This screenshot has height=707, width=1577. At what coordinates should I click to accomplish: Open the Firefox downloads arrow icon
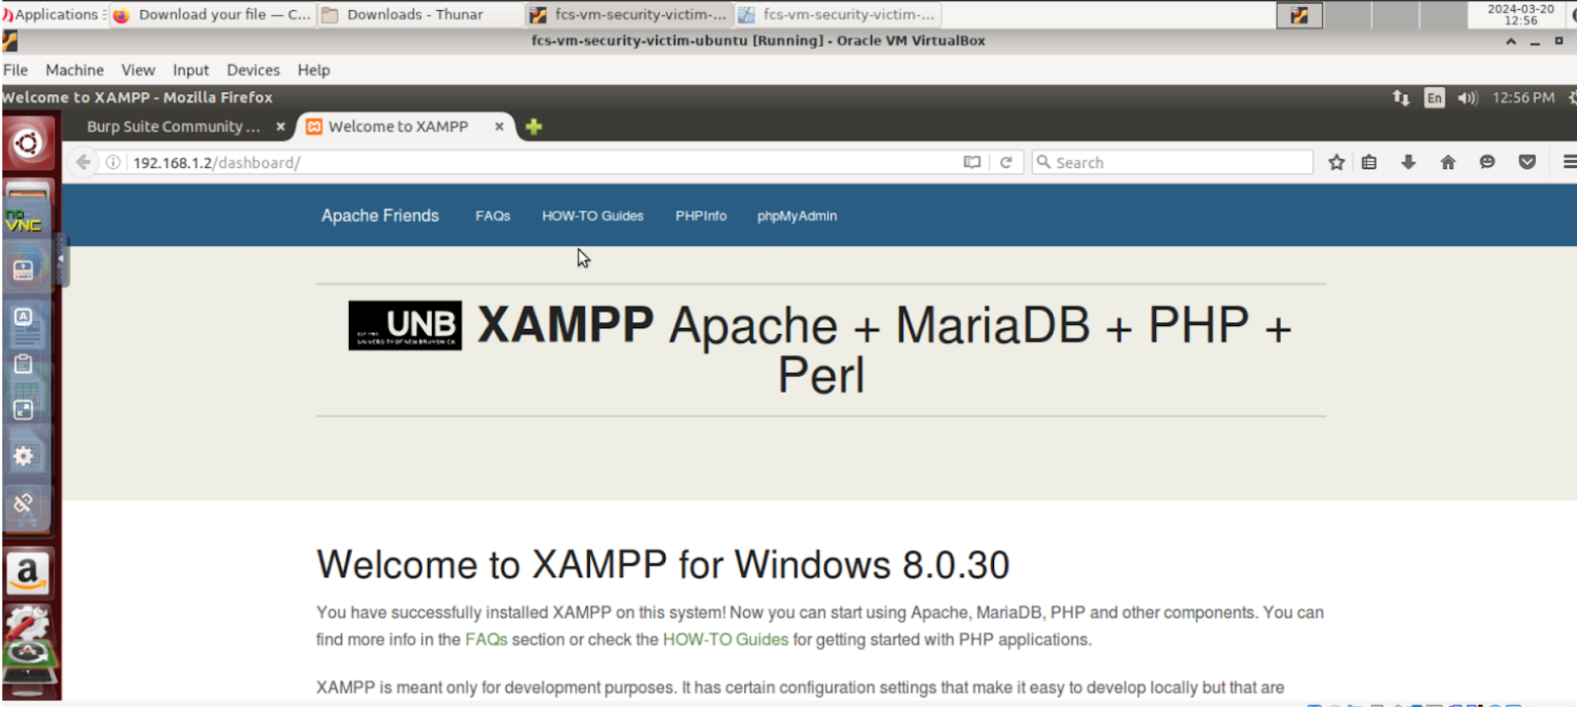[1408, 162]
